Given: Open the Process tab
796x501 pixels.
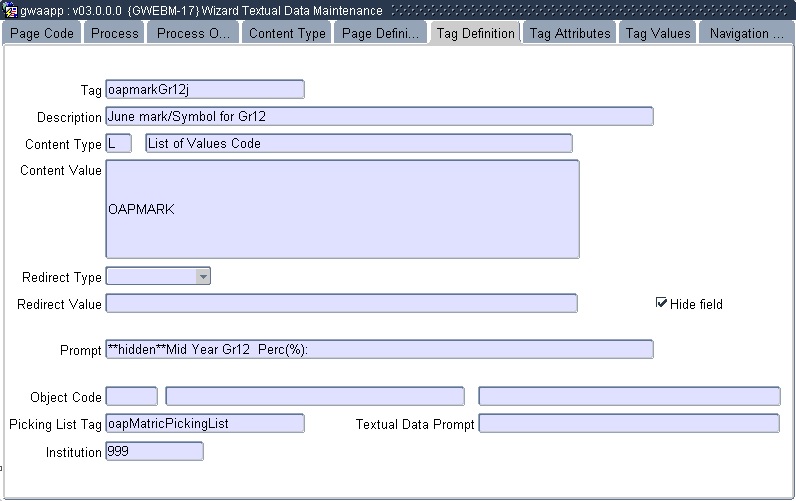Looking at the screenshot, I should [x=115, y=34].
